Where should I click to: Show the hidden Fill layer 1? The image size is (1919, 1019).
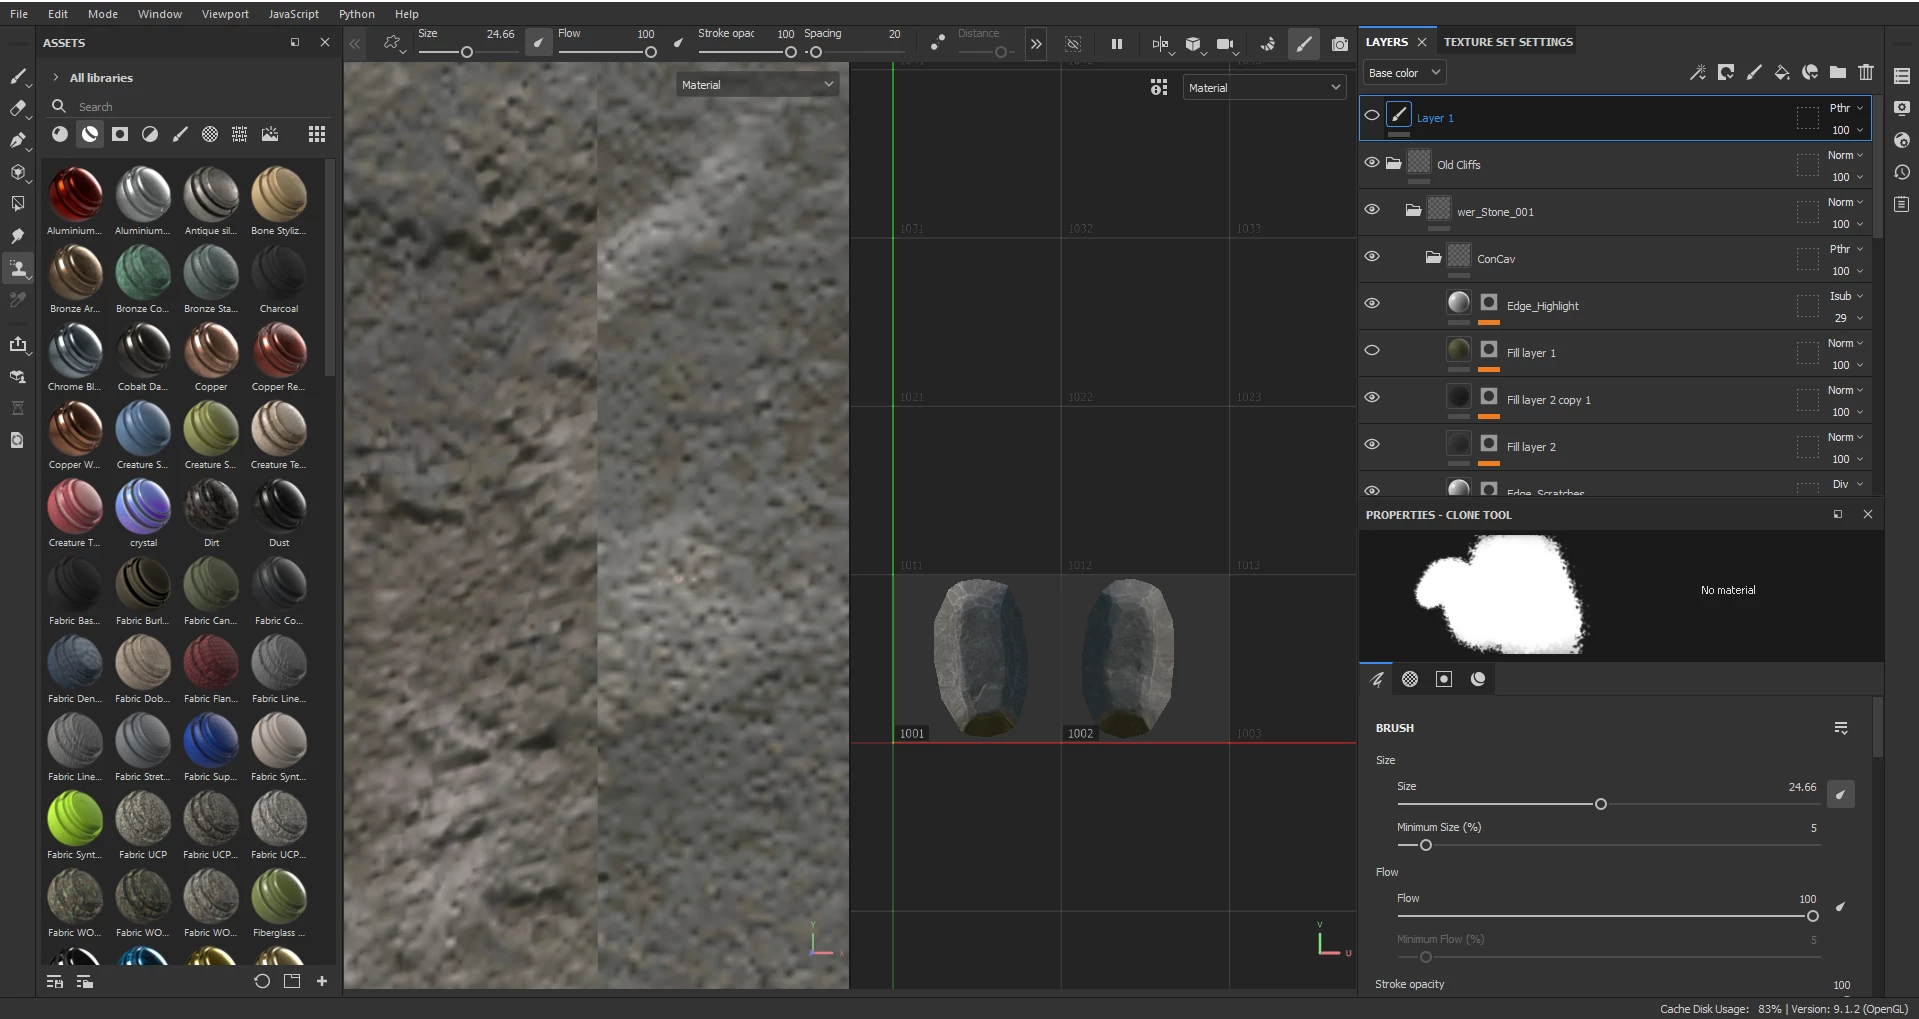(x=1372, y=350)
